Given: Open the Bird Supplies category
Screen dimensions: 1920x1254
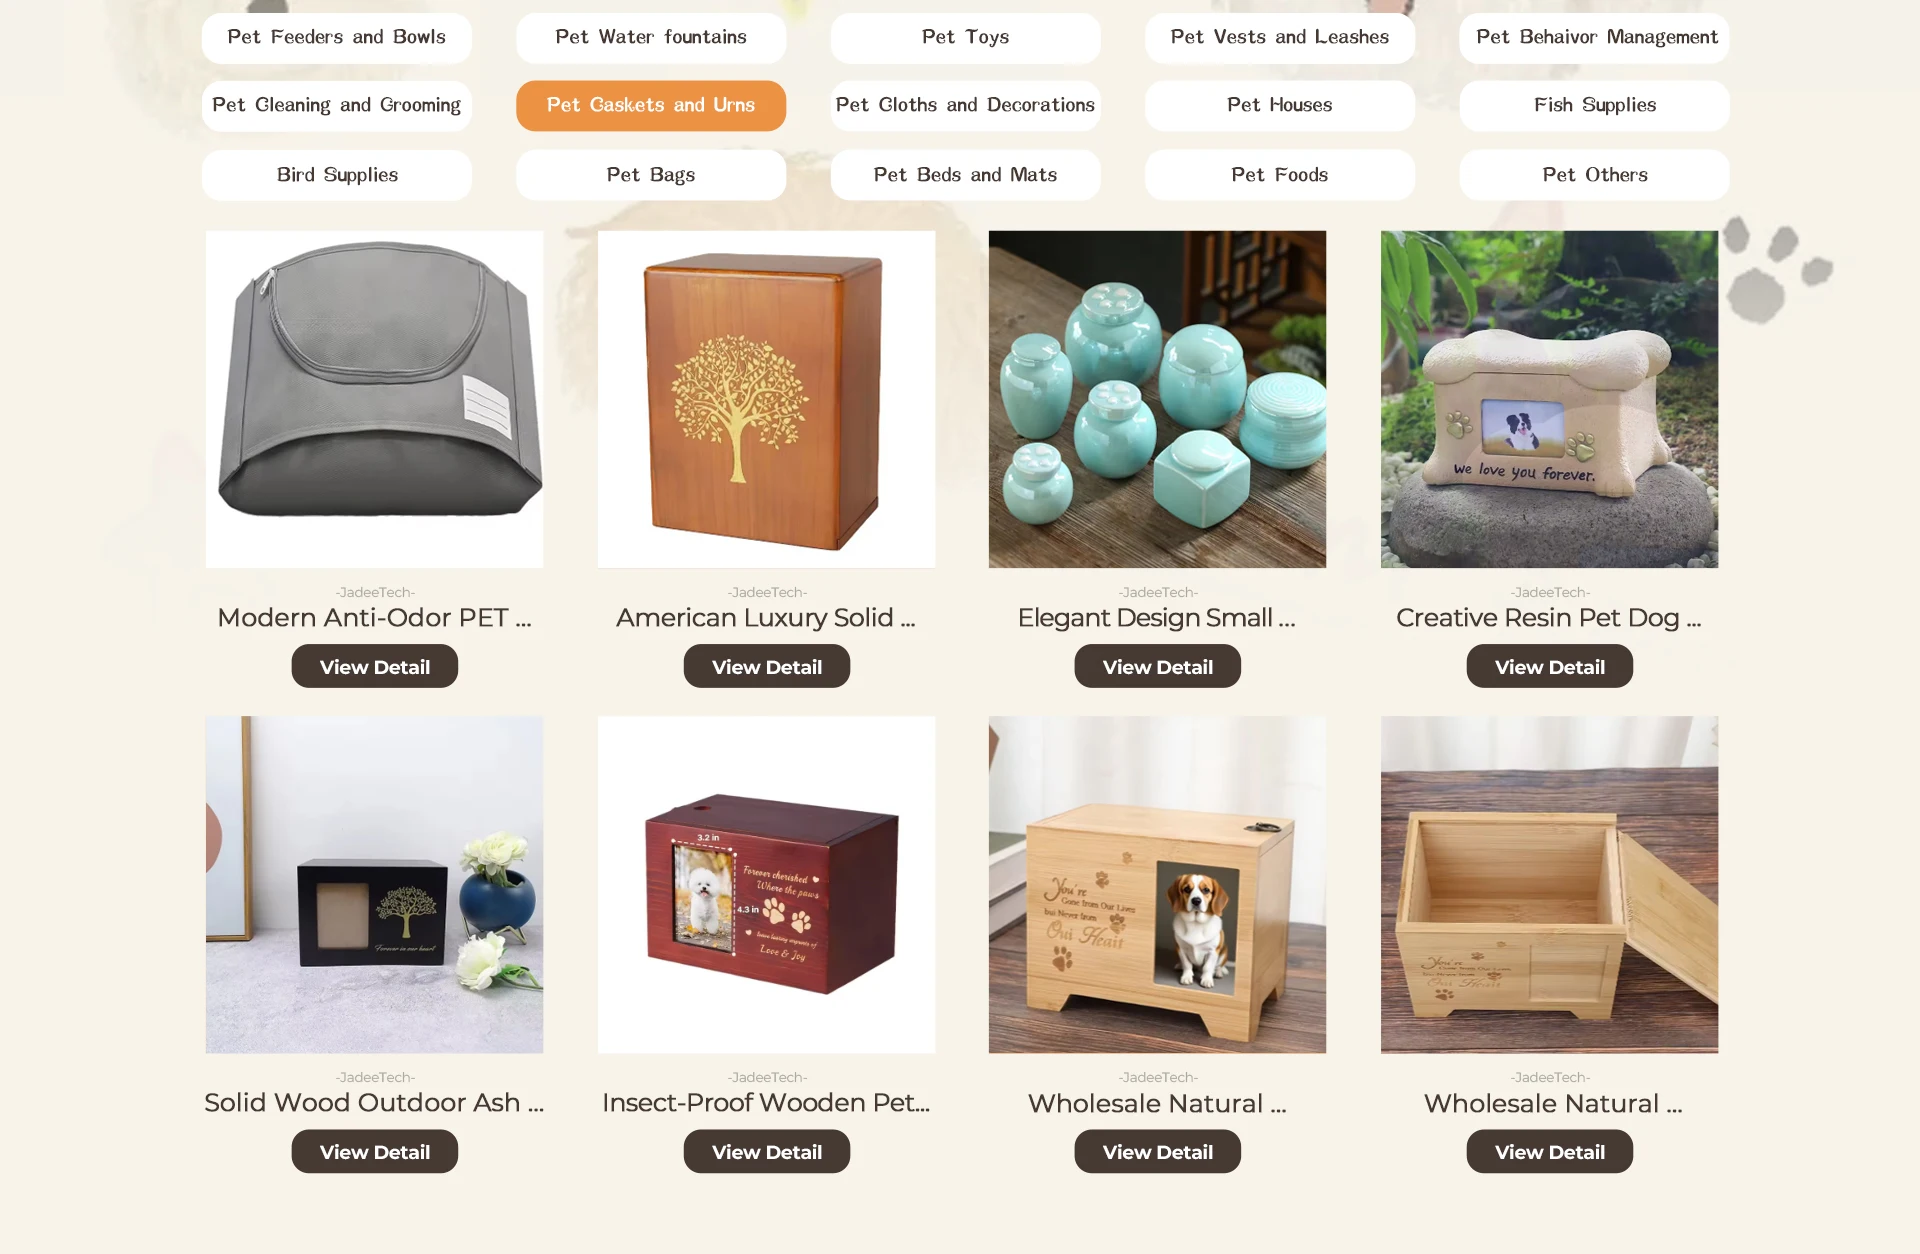Looking at the screenshot, I should coord(337,175).
